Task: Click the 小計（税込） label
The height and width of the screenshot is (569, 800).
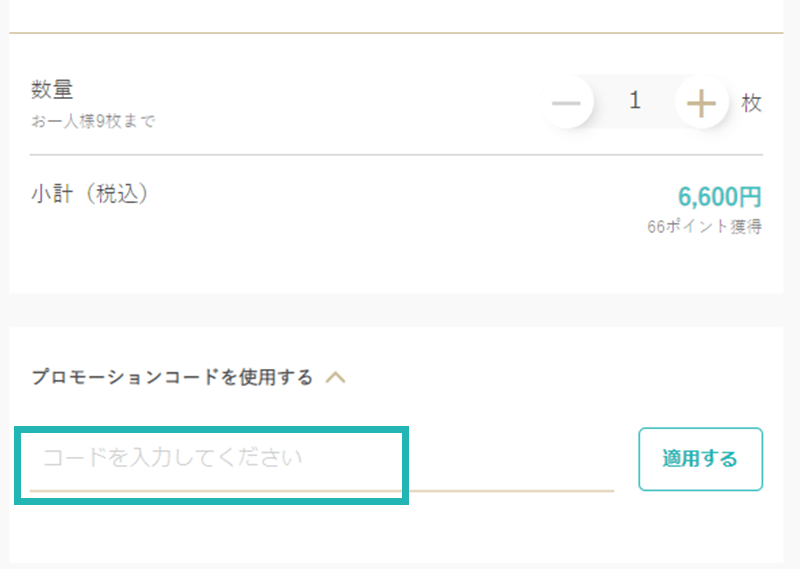Action: pyautogui.click(x=91, y=195)
